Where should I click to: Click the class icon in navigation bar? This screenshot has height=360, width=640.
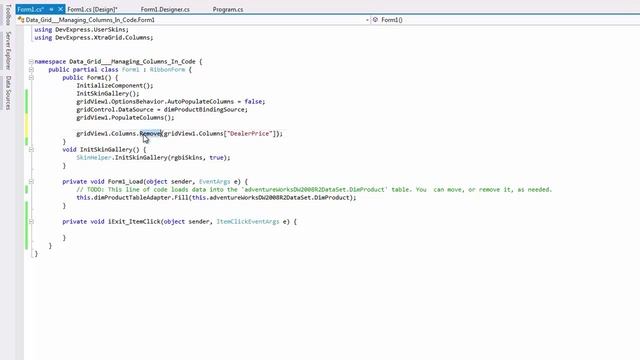point(21,20)
